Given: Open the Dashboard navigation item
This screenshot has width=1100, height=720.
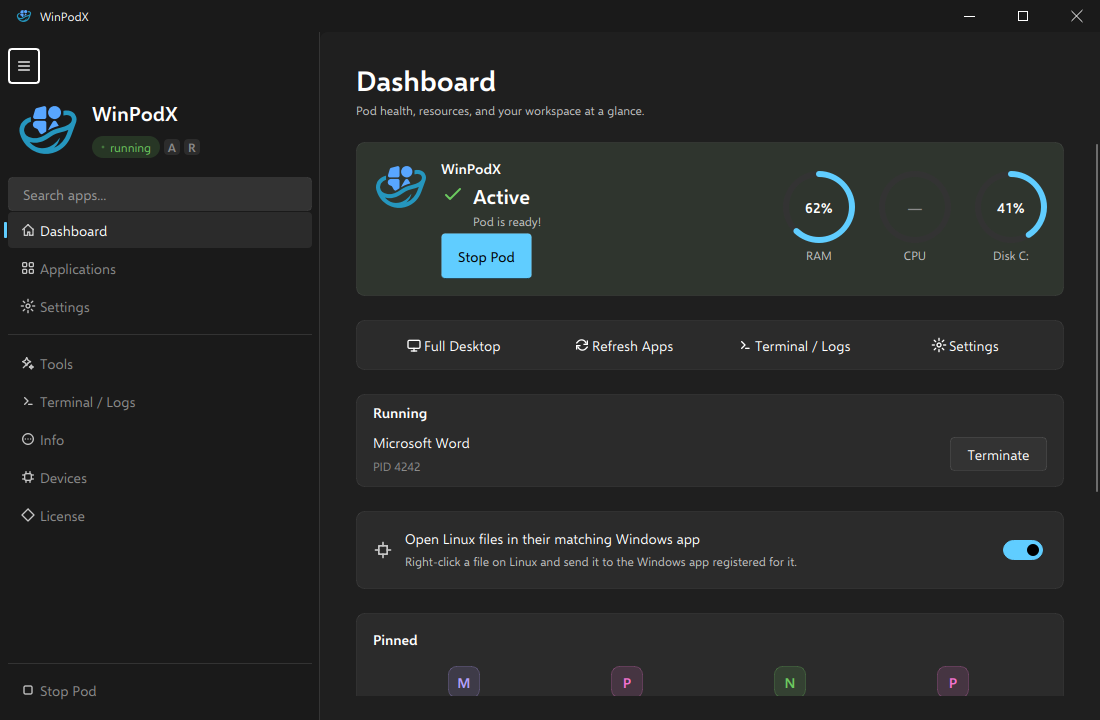Looking at the screenshot, I should tap(160, 230).
